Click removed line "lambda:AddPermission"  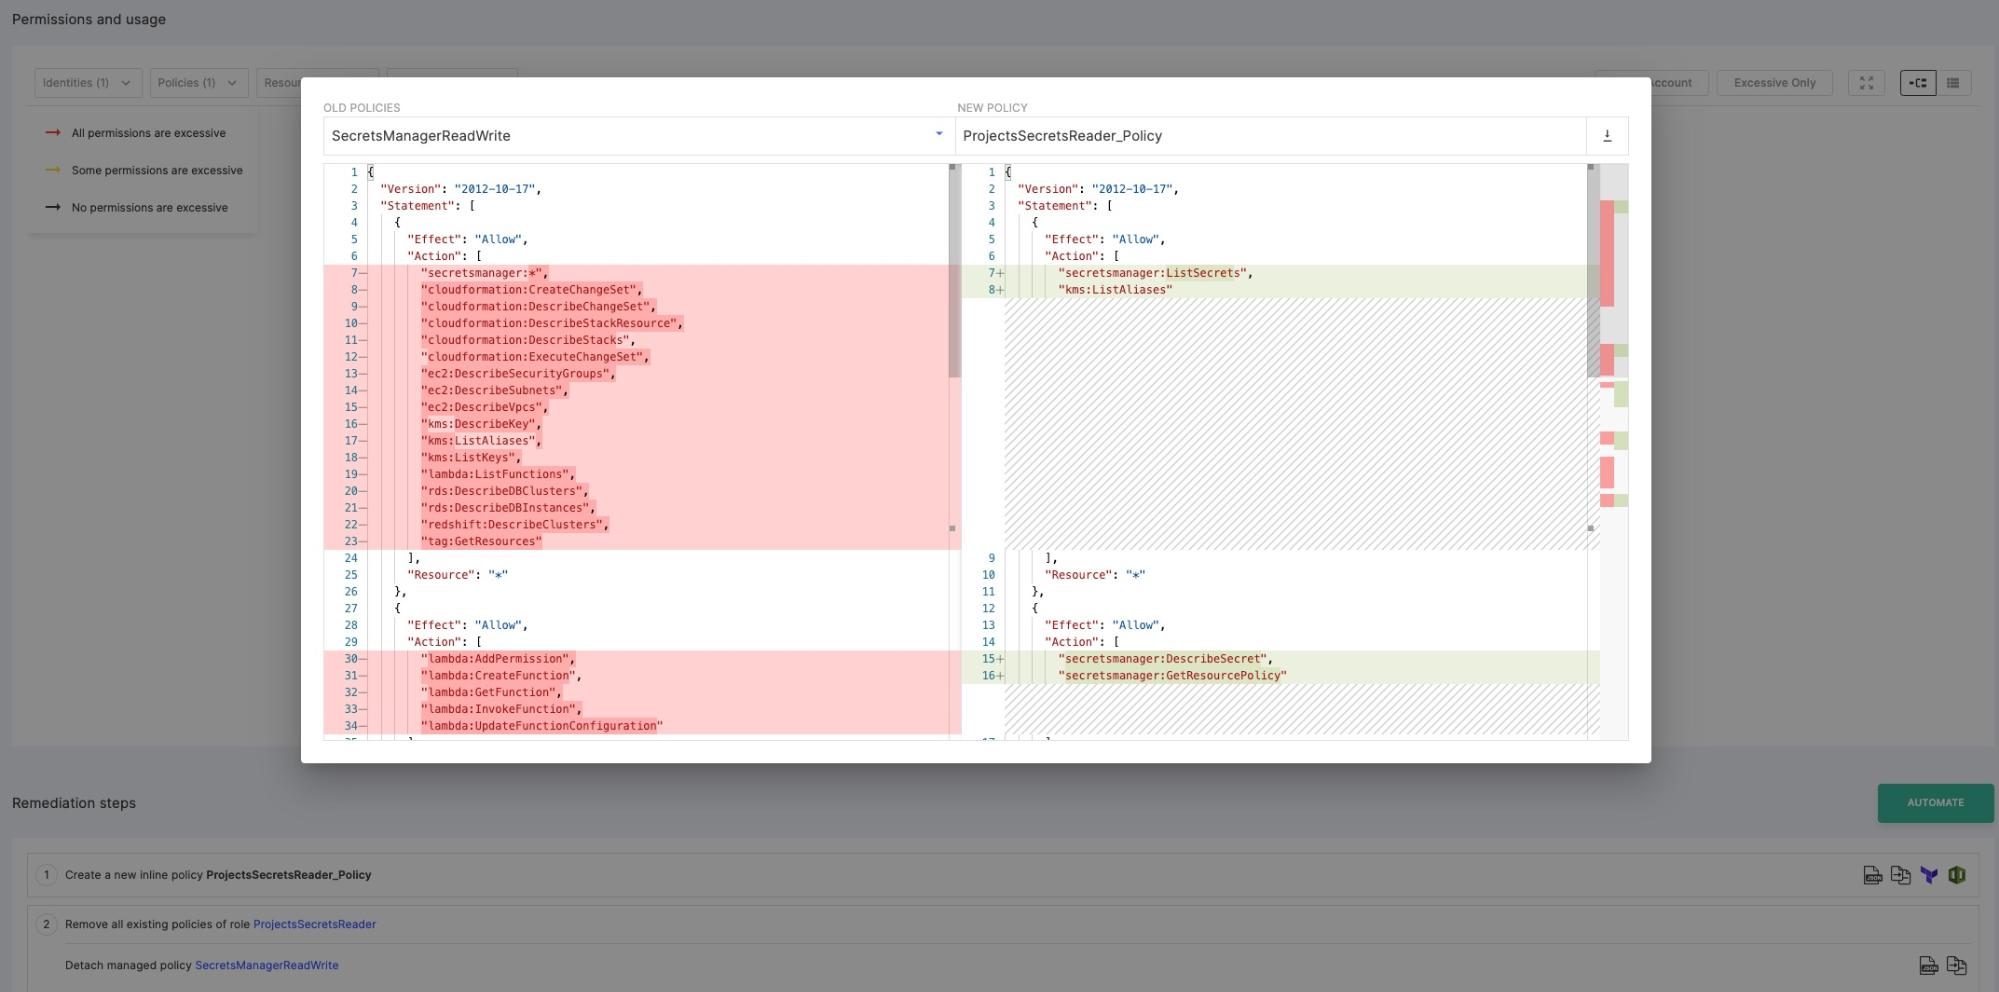[498, 659]
